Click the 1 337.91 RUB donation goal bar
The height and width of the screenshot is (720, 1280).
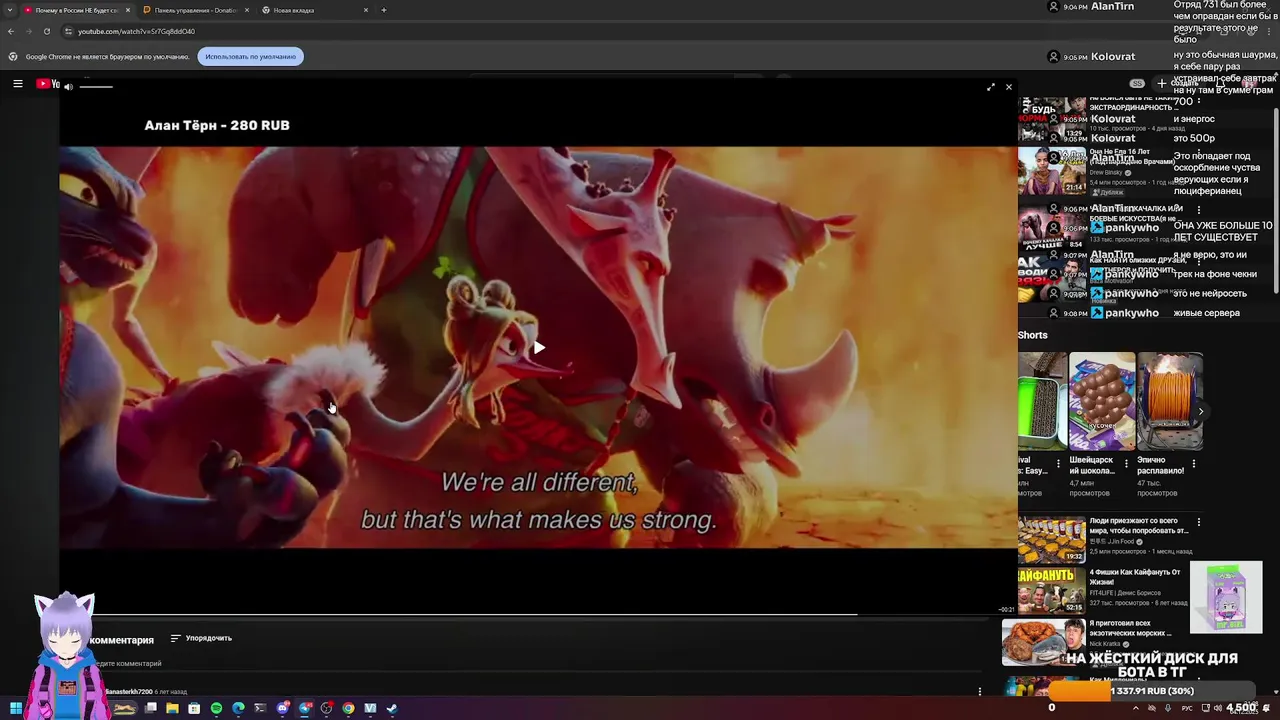tap(1151, 691)
